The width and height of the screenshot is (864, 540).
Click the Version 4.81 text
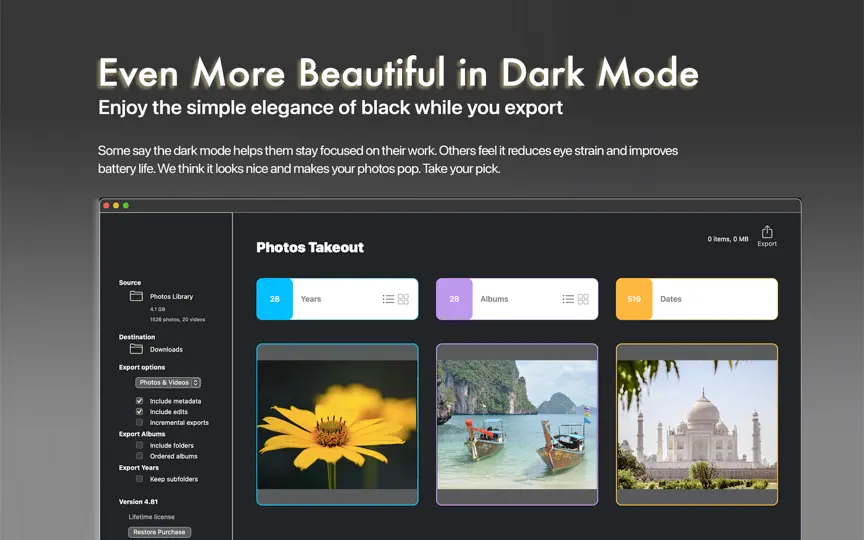[138, 502]
